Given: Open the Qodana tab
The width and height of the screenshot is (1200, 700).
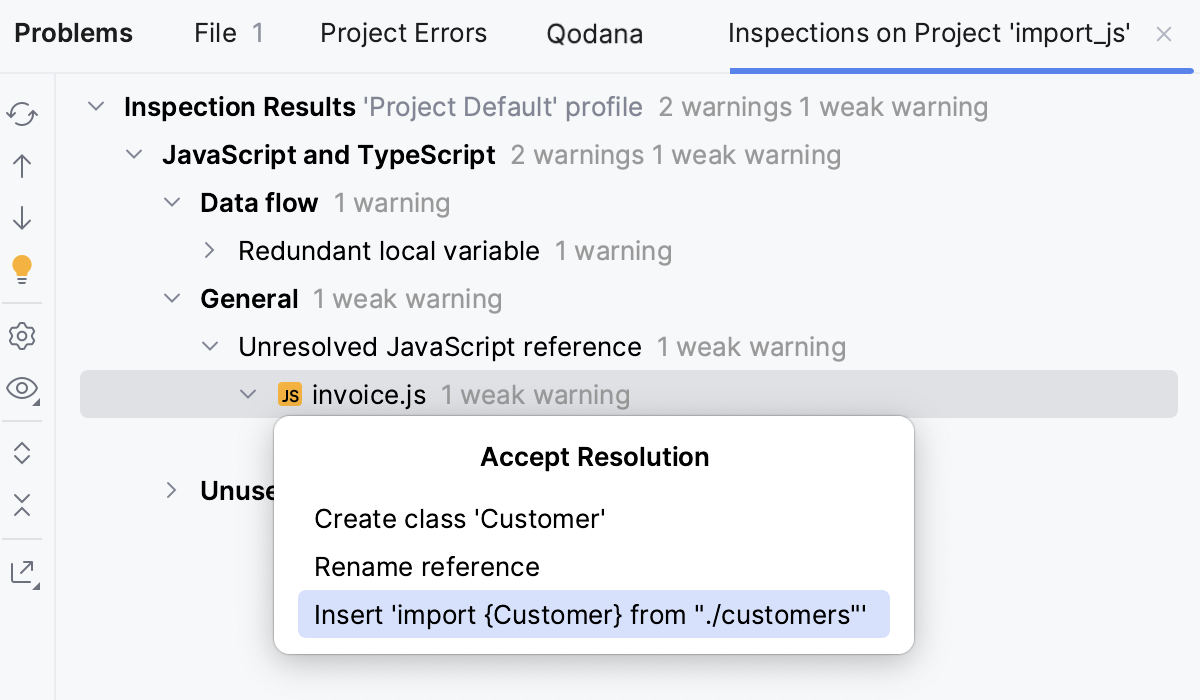Looking at the screenshot, I should (x=595, y=33).
